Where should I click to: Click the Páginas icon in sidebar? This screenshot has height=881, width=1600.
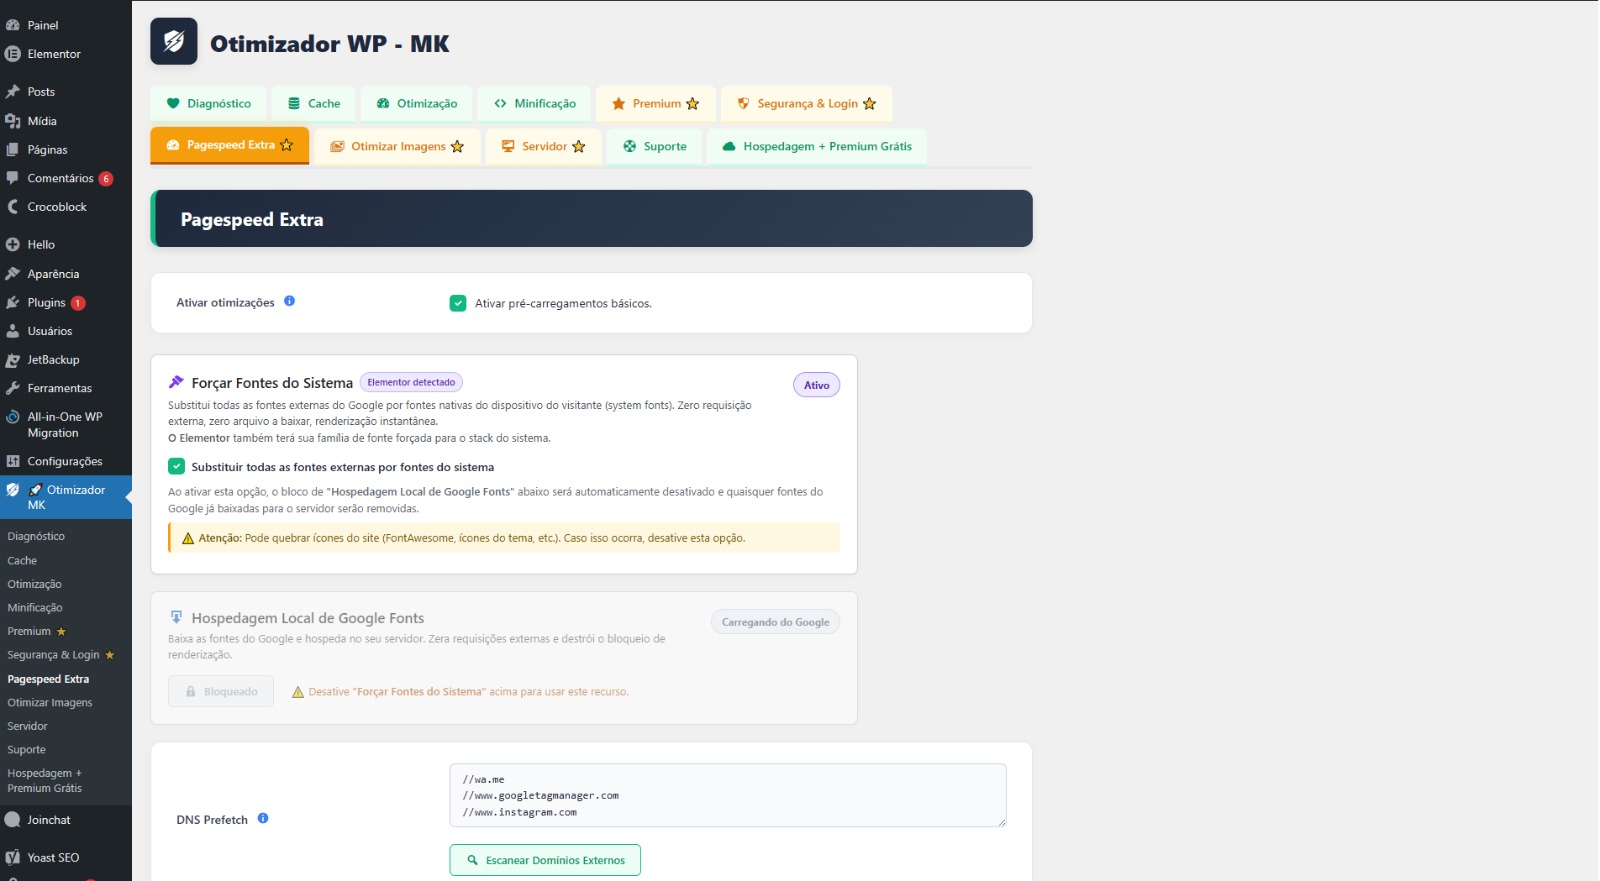[13, 150]
